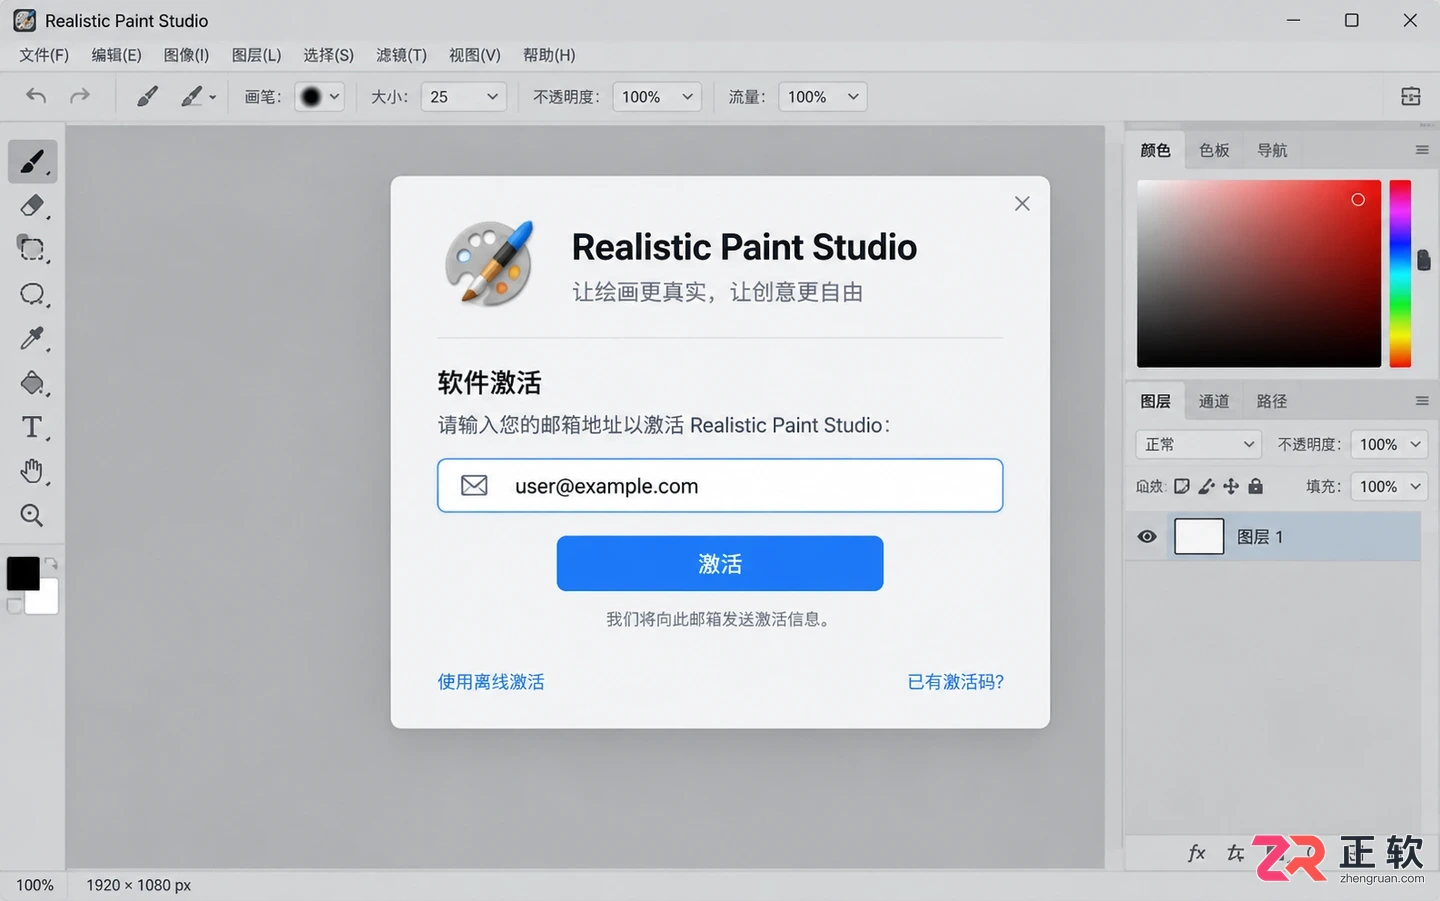Viewport: 1440px width, 901px height.
Task: Select the Paint Bucket fill tool
Action: coord(32,383)
